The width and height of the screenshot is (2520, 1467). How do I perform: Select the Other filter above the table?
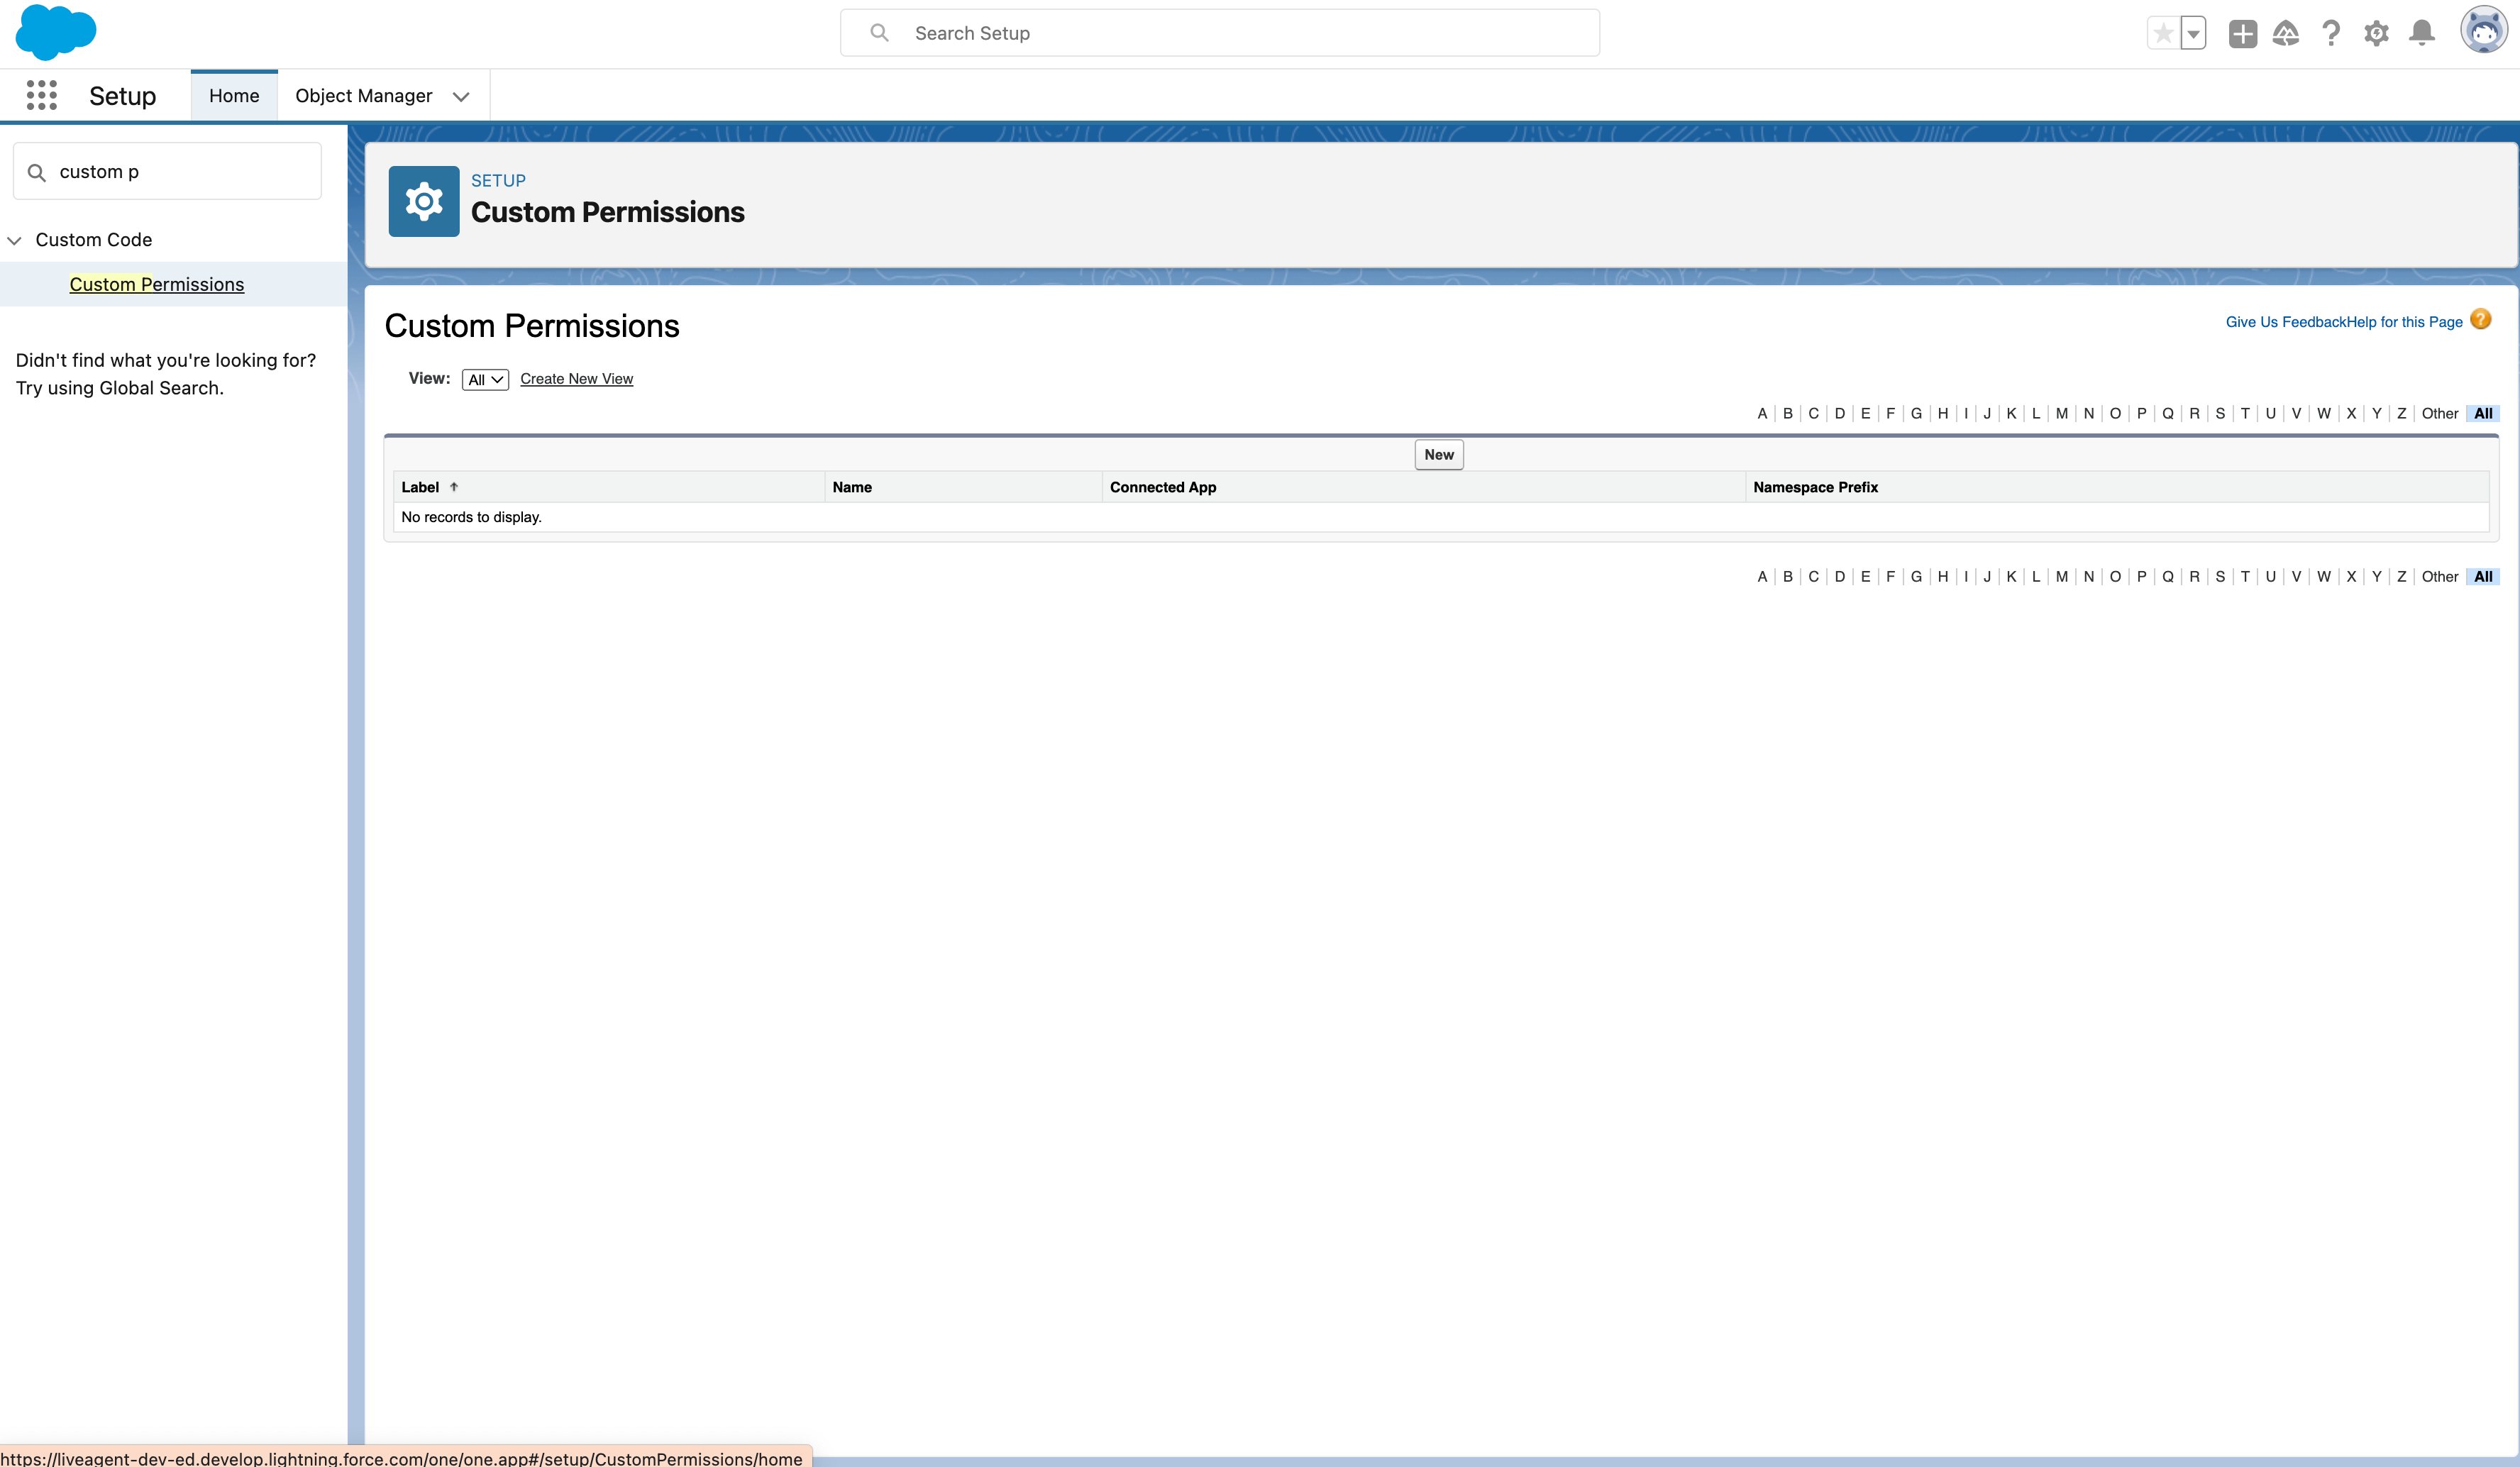(x=2439, y=413)
